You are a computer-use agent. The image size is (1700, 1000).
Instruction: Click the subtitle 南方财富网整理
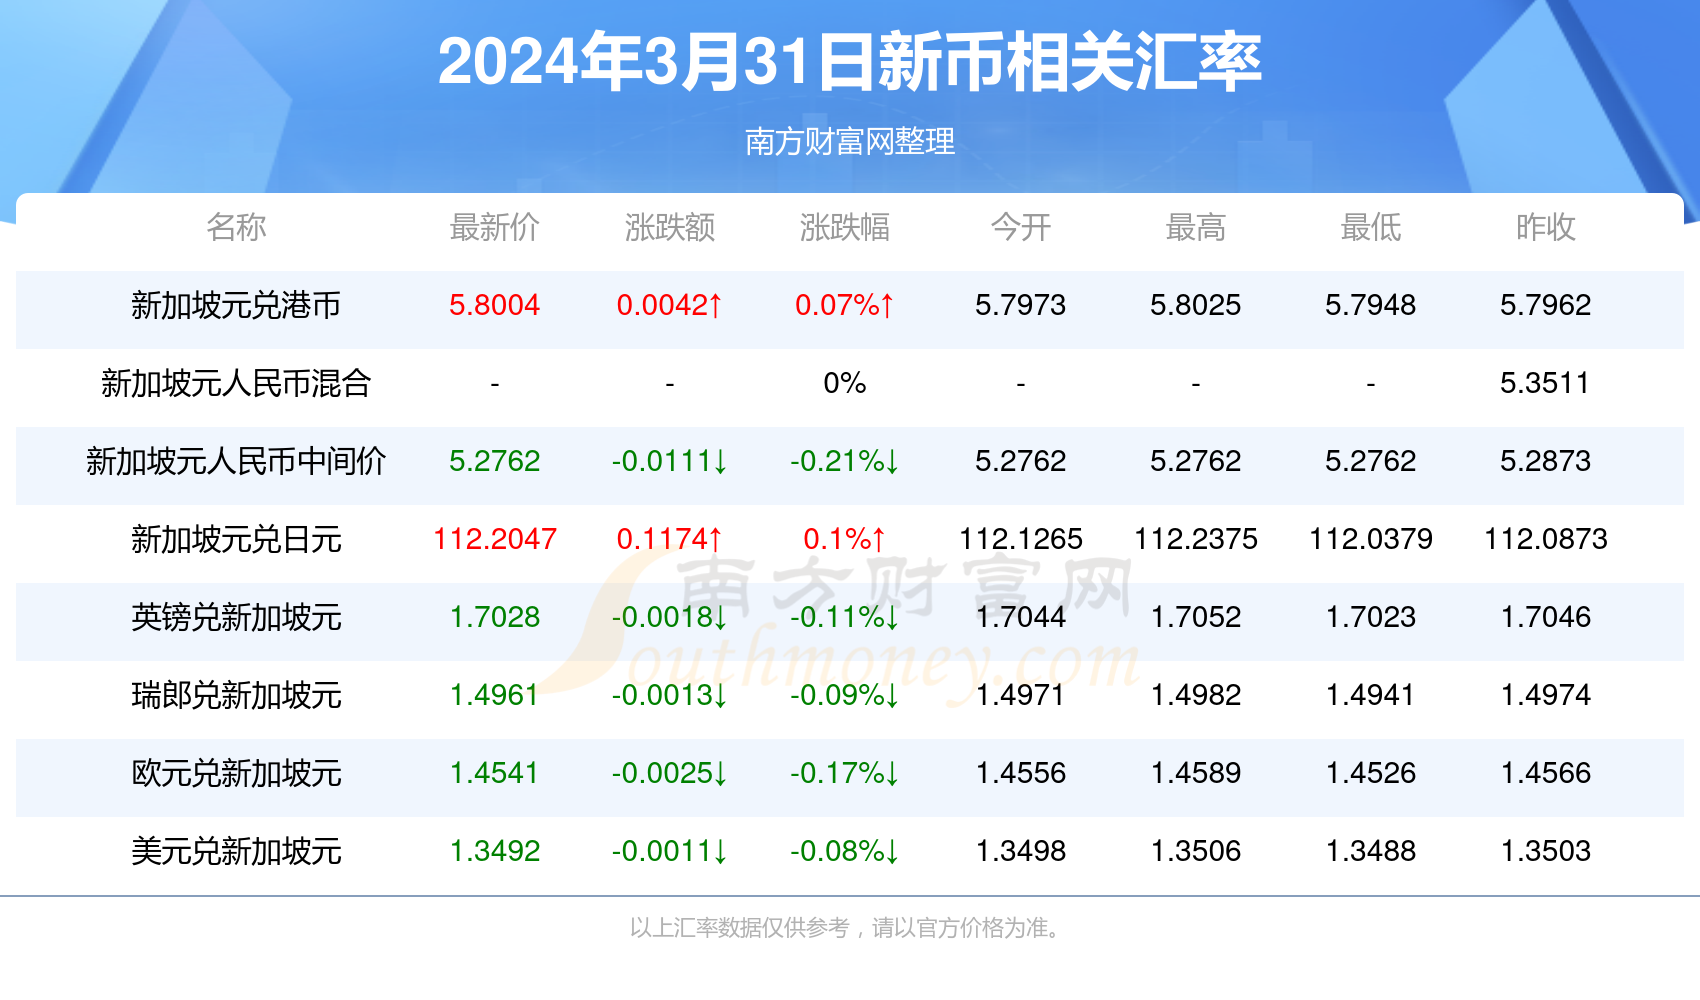tap(850, 142)
